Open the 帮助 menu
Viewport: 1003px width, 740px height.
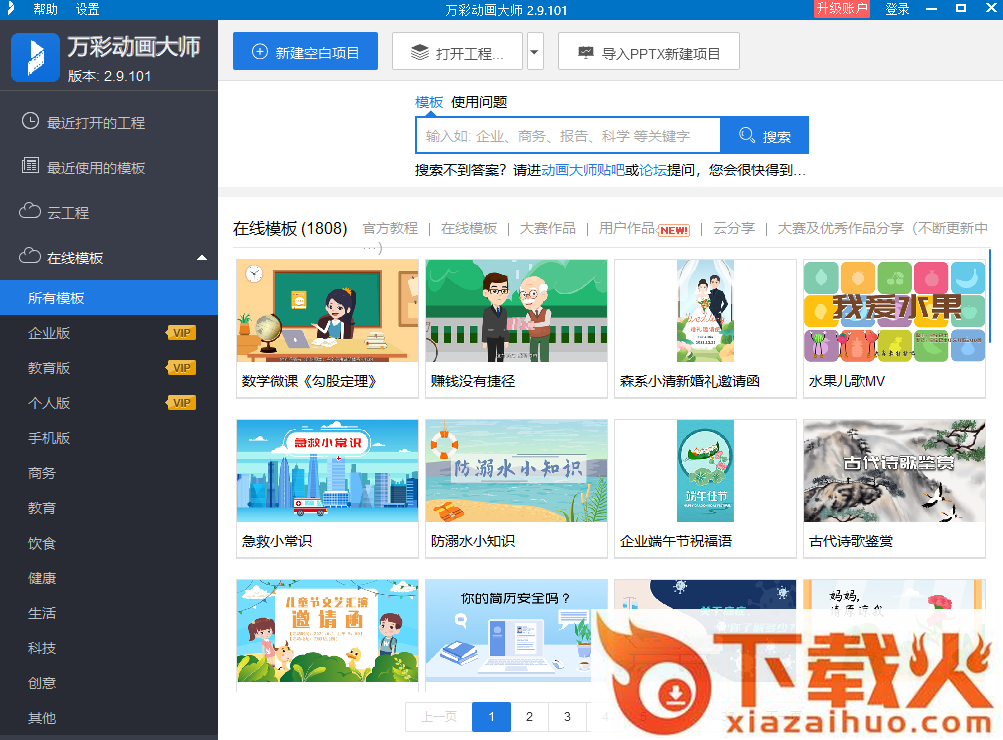[x=45, y=9]
